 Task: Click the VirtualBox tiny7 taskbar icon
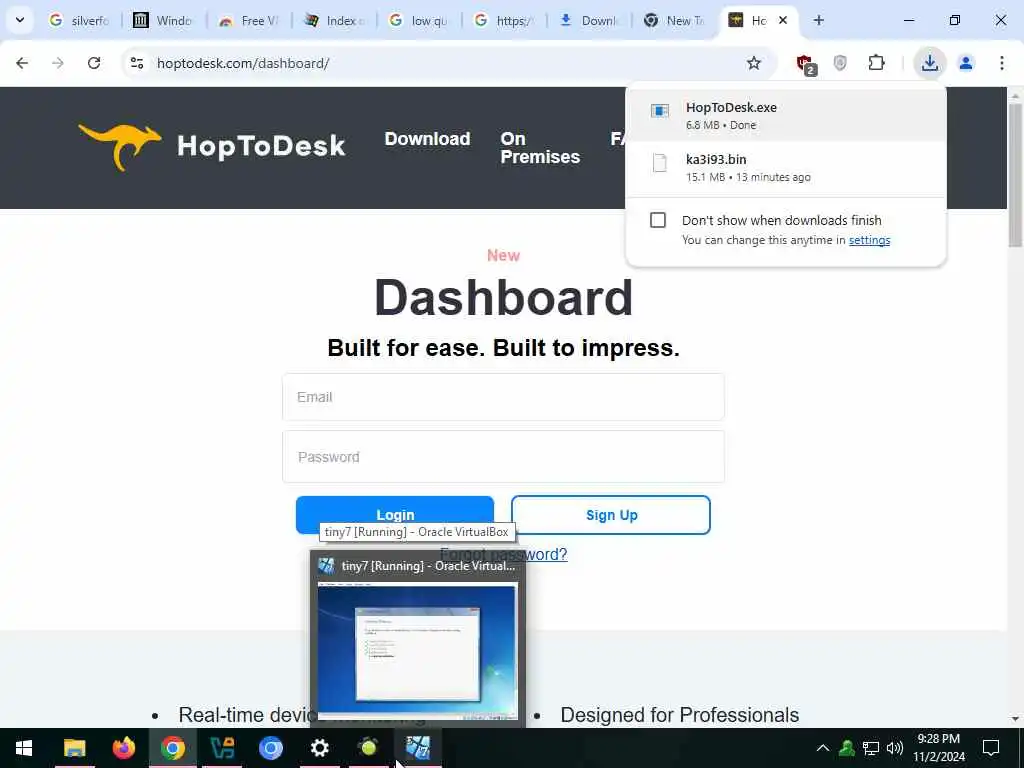click(x=418, y=748)
